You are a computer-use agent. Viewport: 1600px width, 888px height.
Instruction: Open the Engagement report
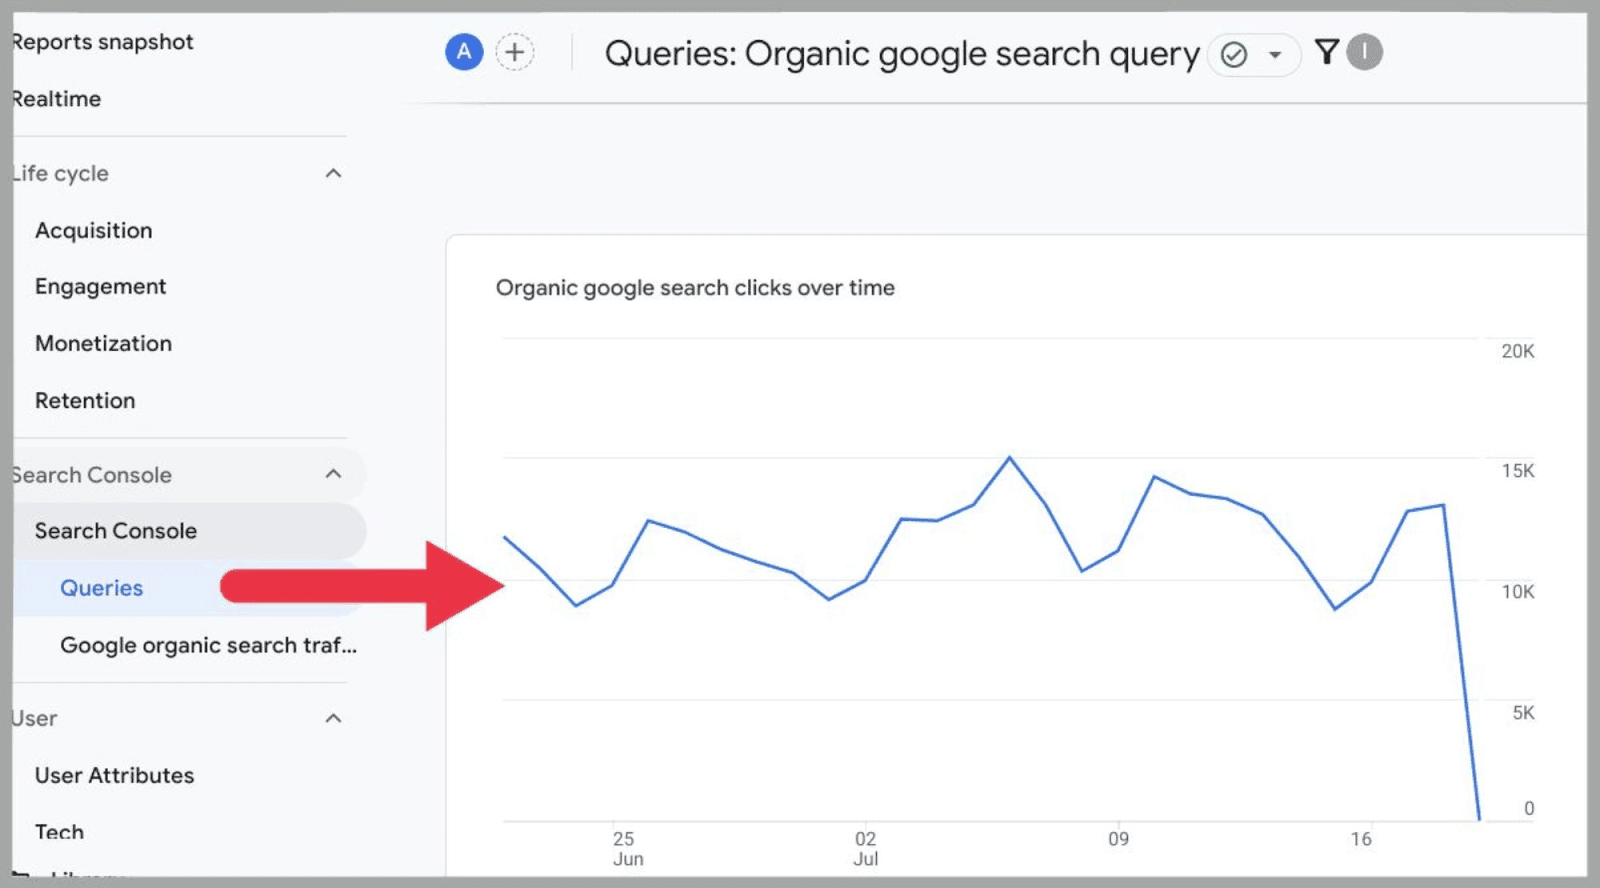point(100,286)
